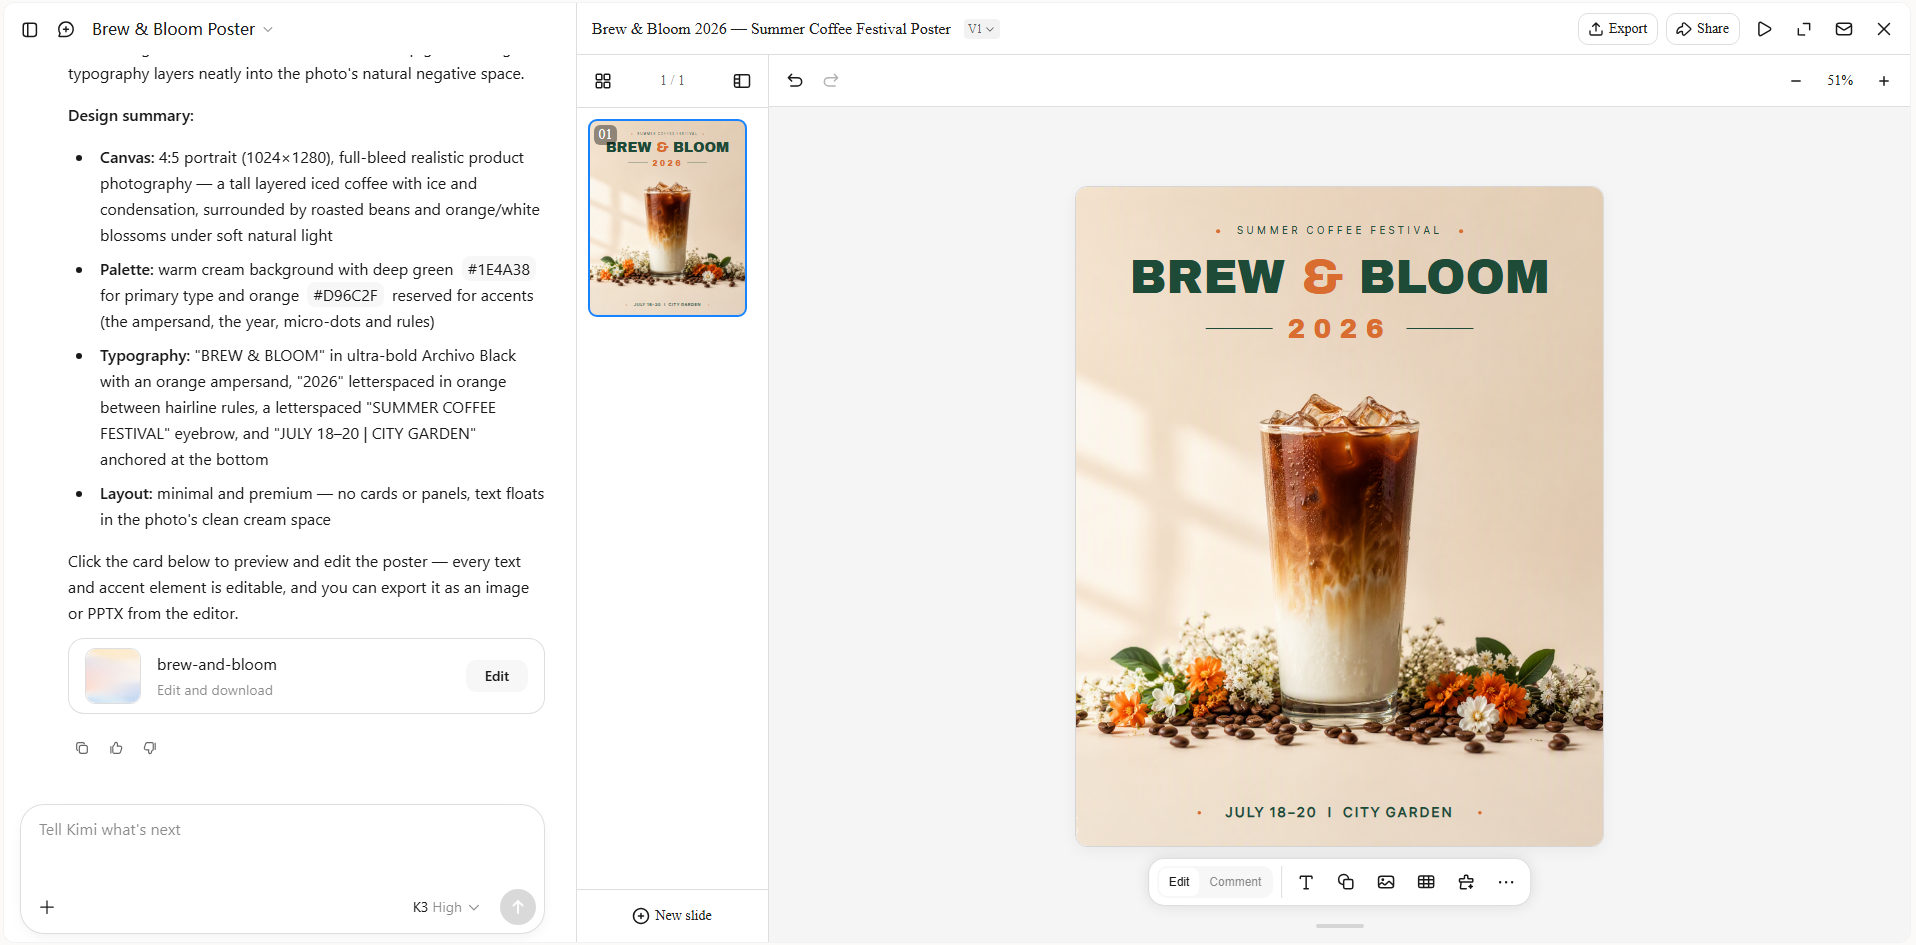Close the poster editor panel

coord(1884,29)
